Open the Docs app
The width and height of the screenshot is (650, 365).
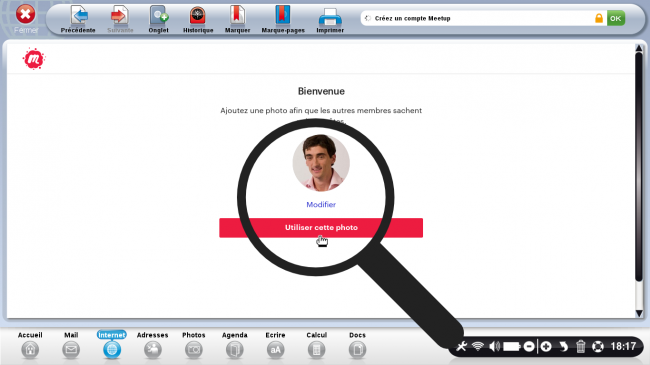click(357, 345)
